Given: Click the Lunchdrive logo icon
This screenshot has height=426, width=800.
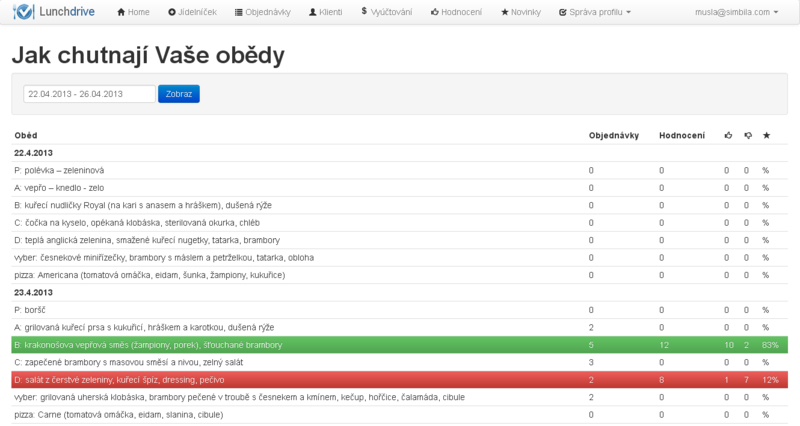Looking at the screenshot, I should (22, 12).
